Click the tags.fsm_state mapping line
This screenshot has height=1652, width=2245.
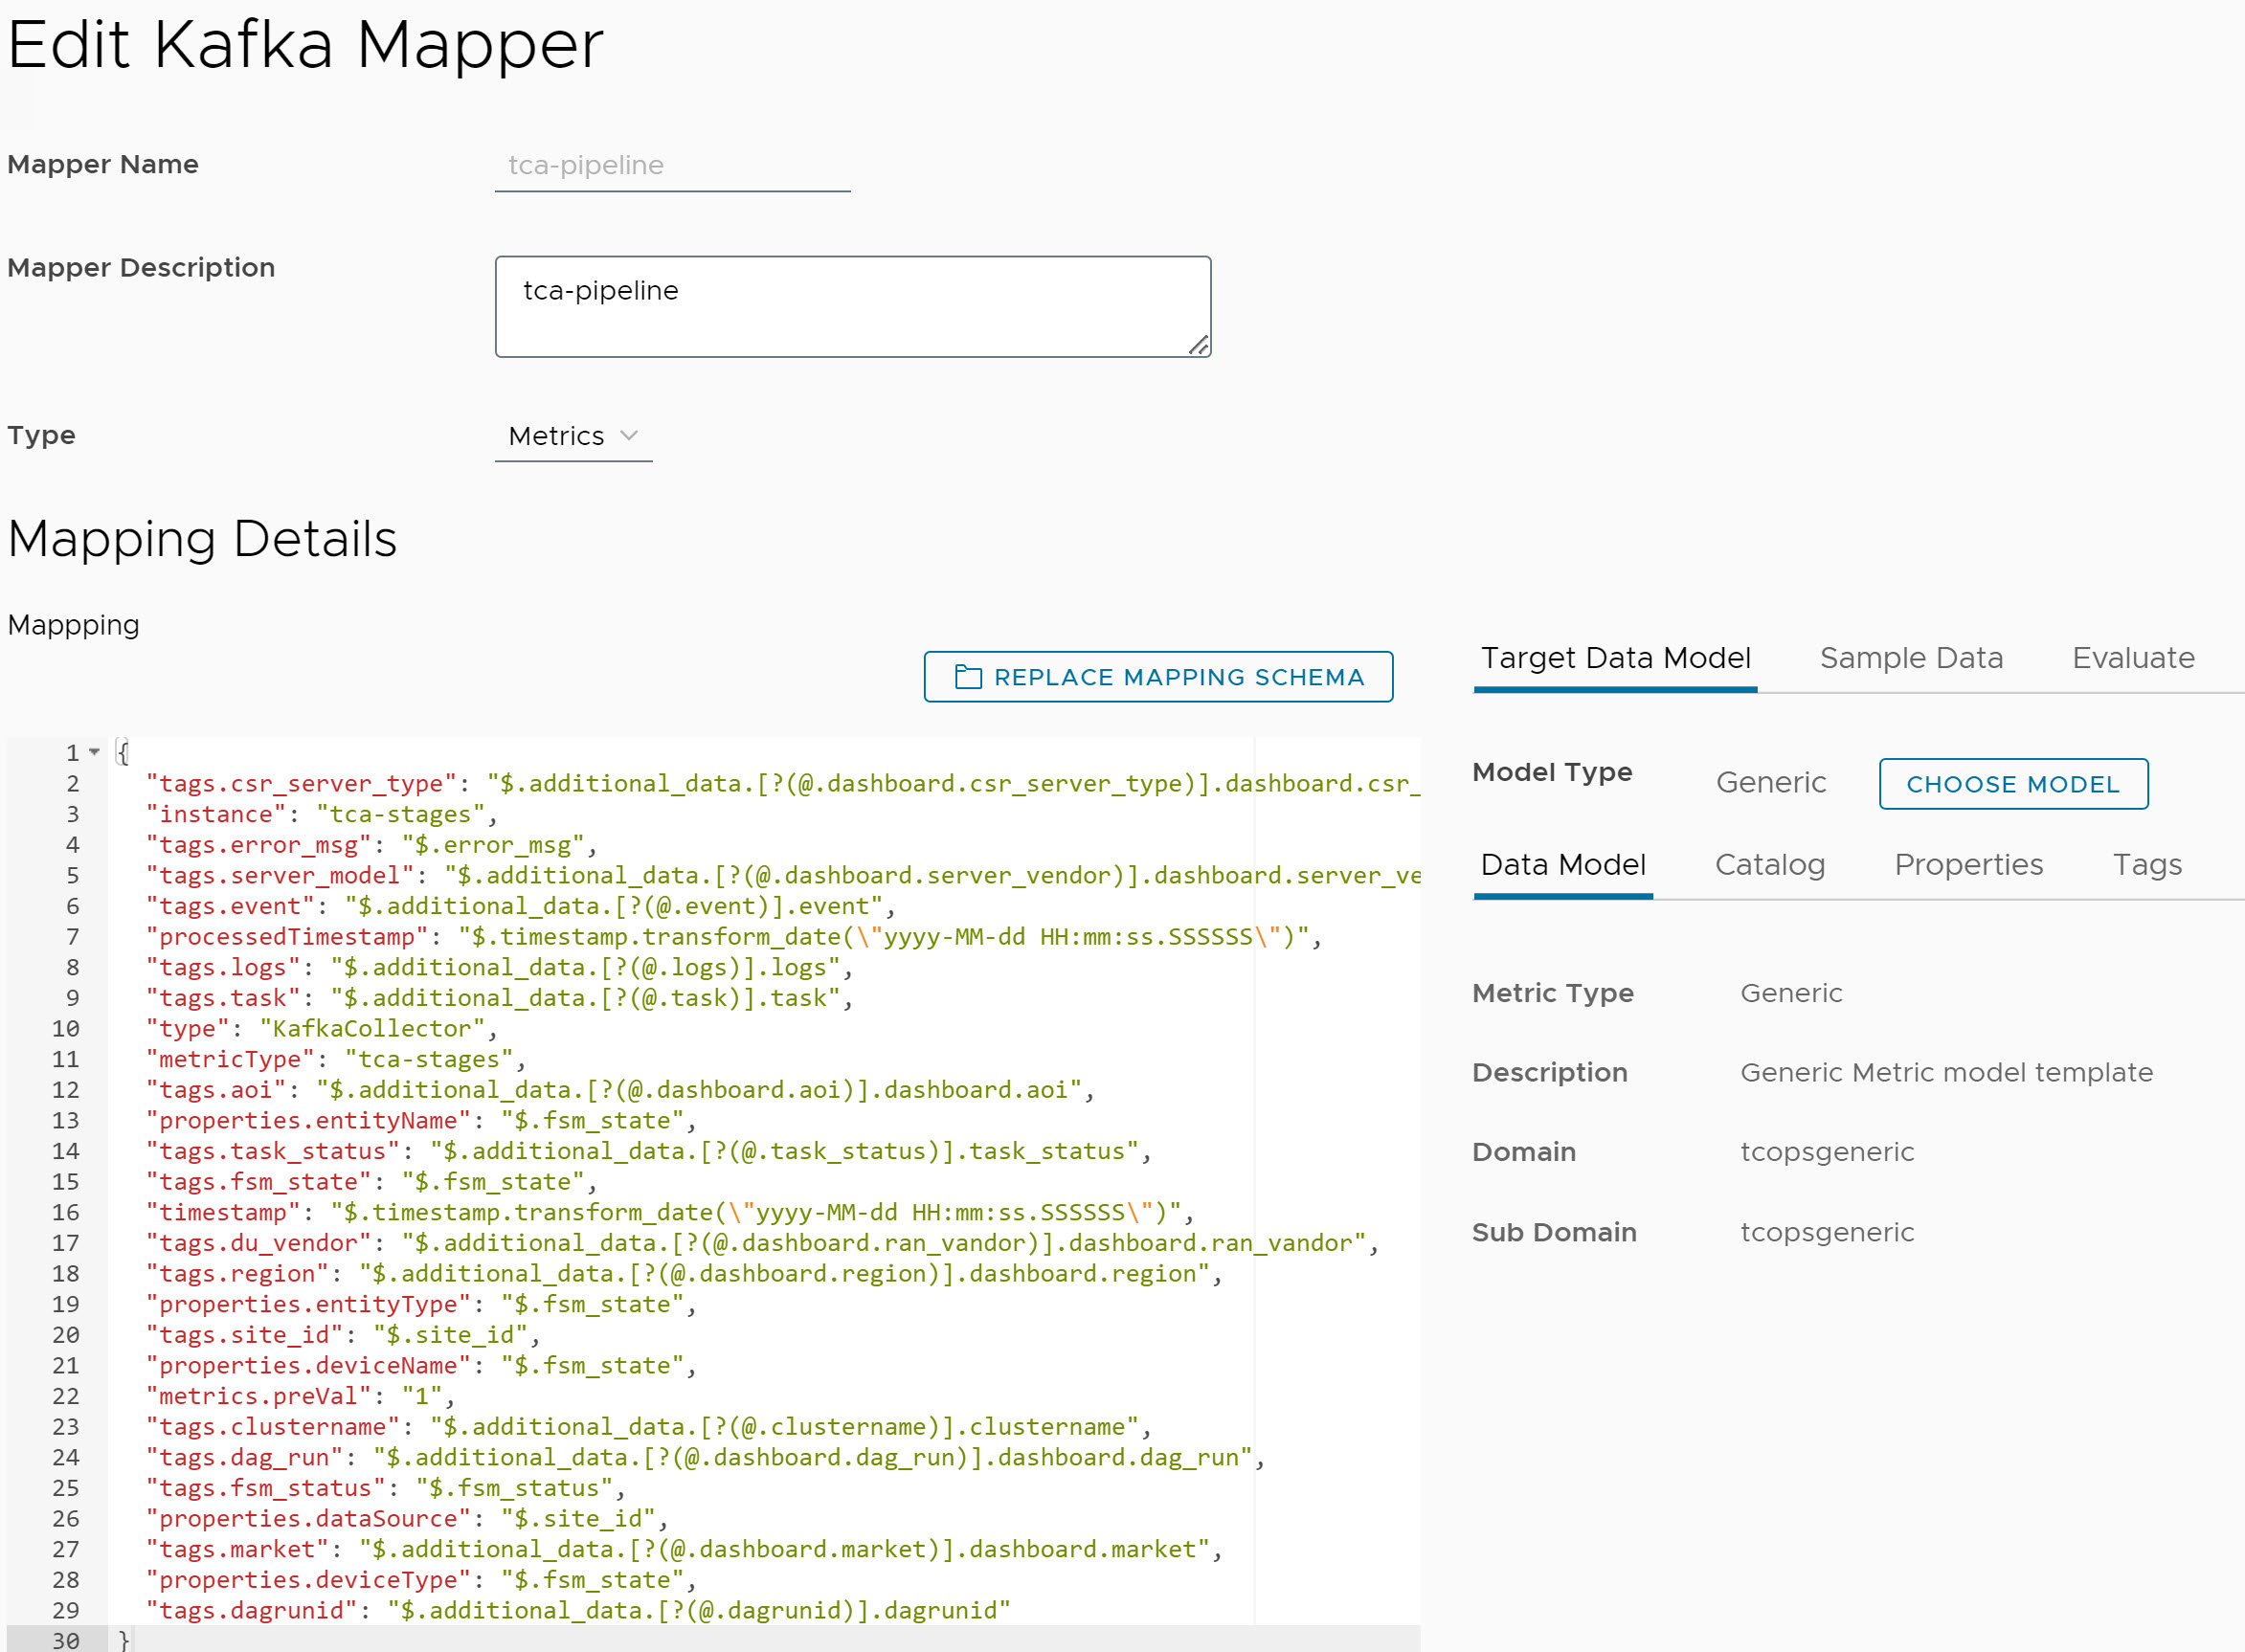pyautogui.click(x=371, y=1182)
